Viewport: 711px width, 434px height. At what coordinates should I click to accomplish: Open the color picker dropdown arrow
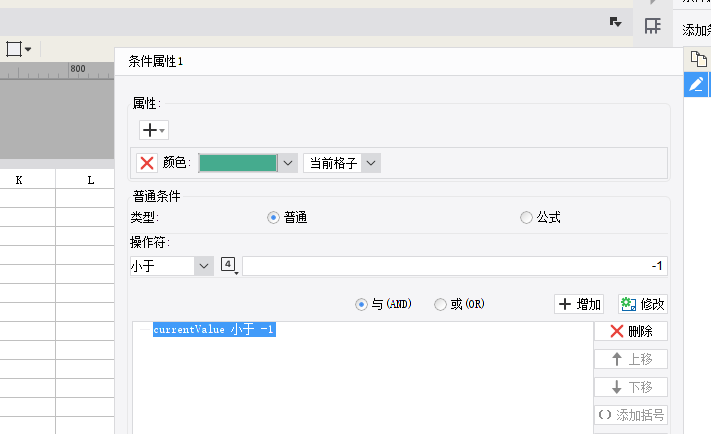[x=288, y=163]
